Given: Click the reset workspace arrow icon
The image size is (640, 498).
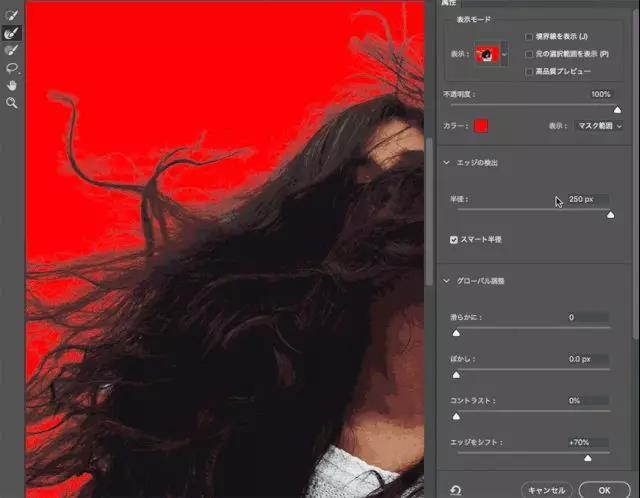Looking at the screenshot, I should click(x=456, y=490).
